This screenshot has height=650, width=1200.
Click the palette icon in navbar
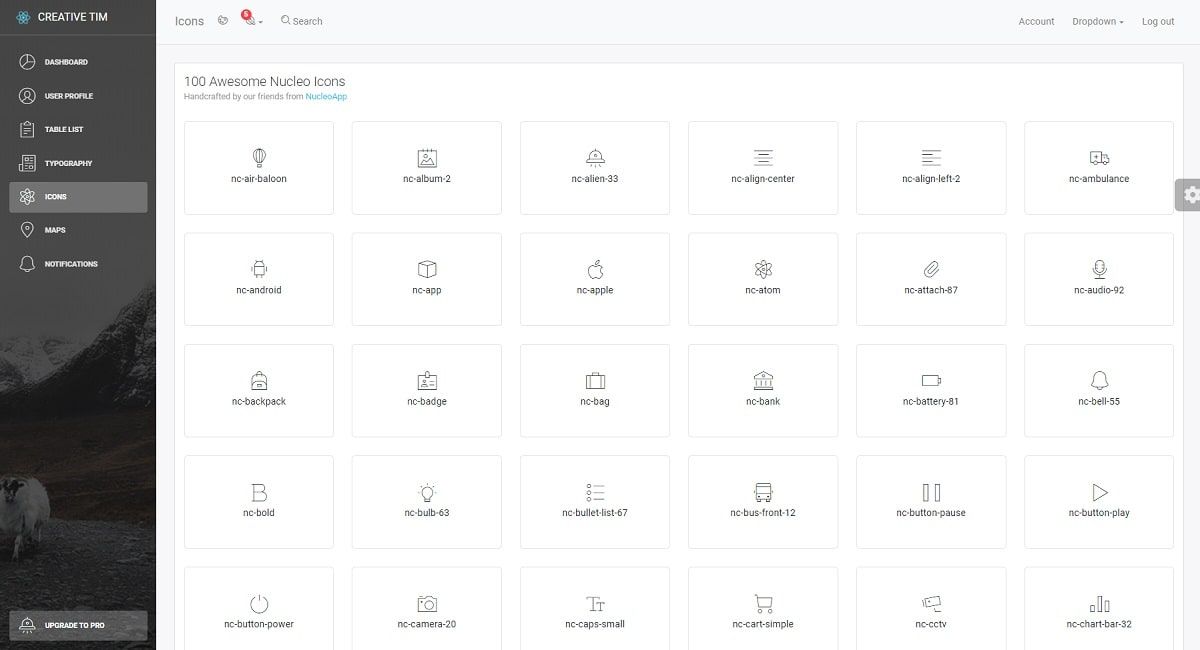point(223,21)
